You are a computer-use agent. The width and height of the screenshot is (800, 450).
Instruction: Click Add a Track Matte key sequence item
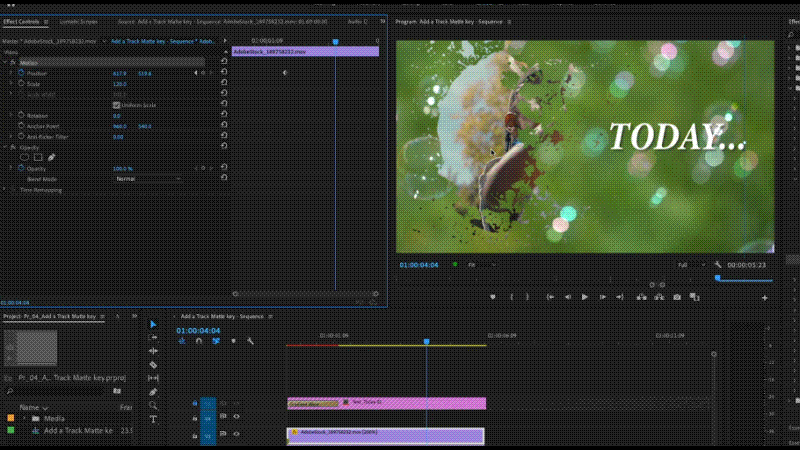[78, 431]
